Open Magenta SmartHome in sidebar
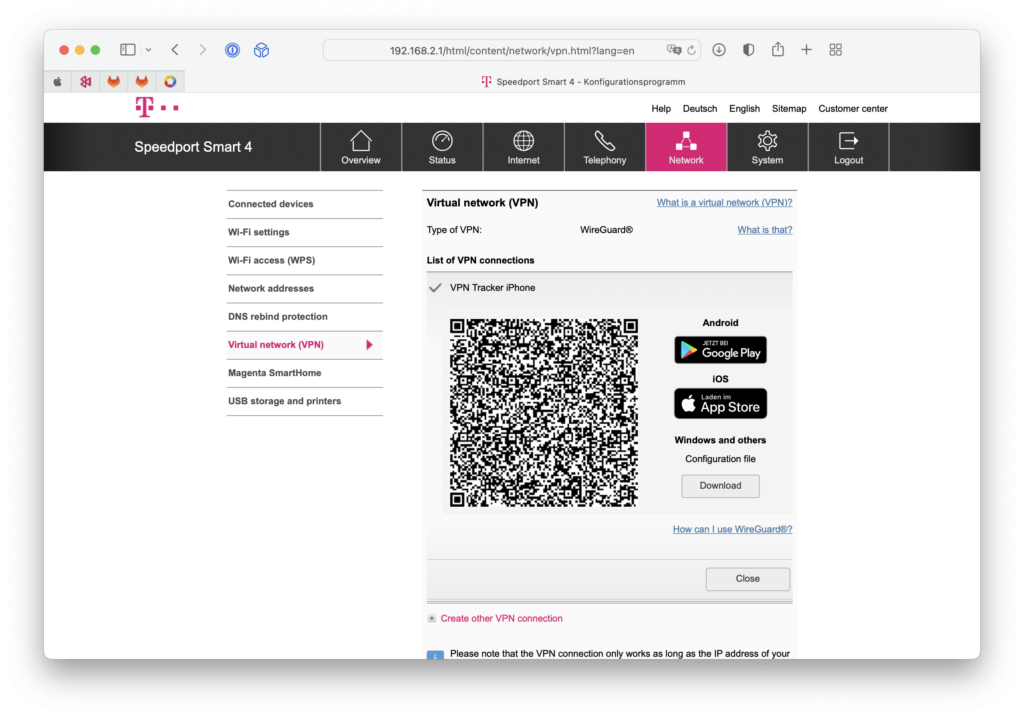The height and width of the screenshot is (717, 1024). tap(304, 372)
